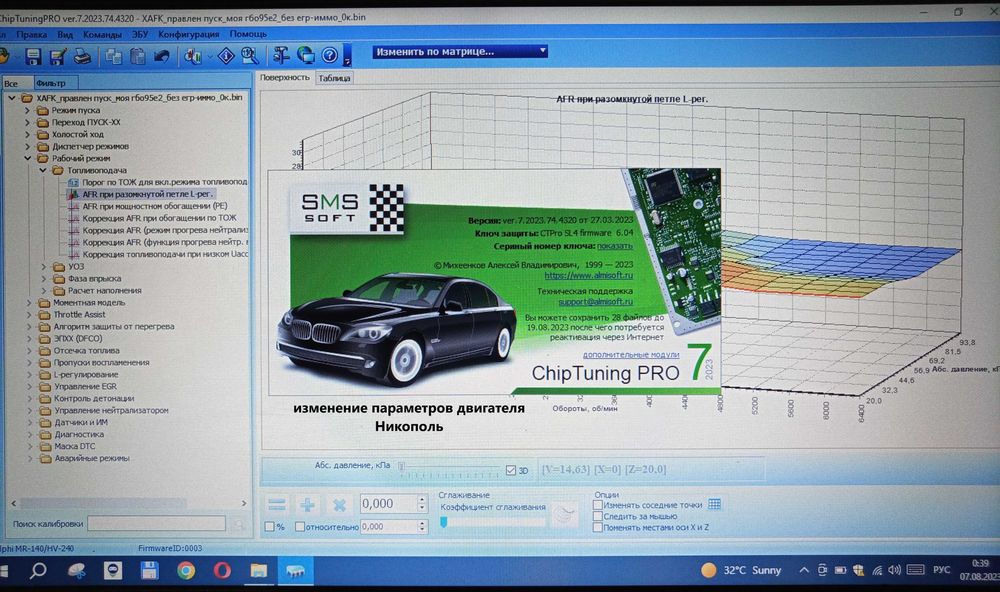Click the Paste clipboard toolbar icon
Viewport: 1000px width, 592px height.
[138, 57]
